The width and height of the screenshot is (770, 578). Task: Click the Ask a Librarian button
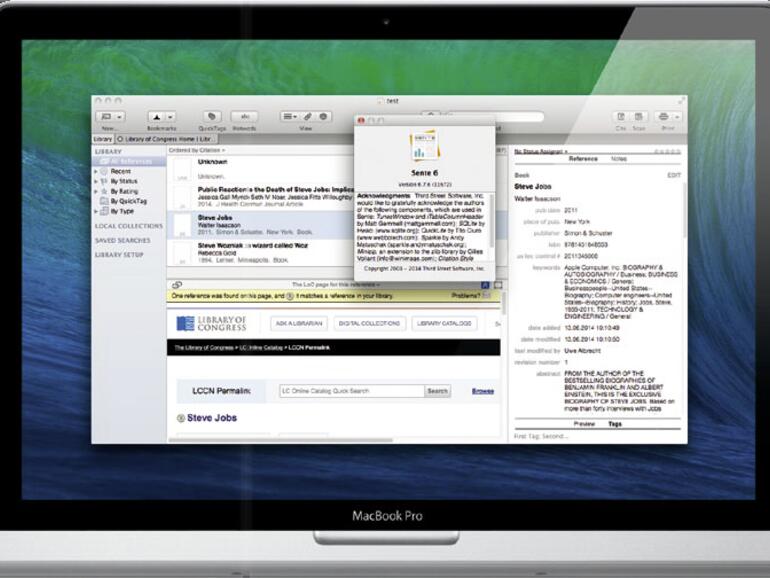coord(299,324)
